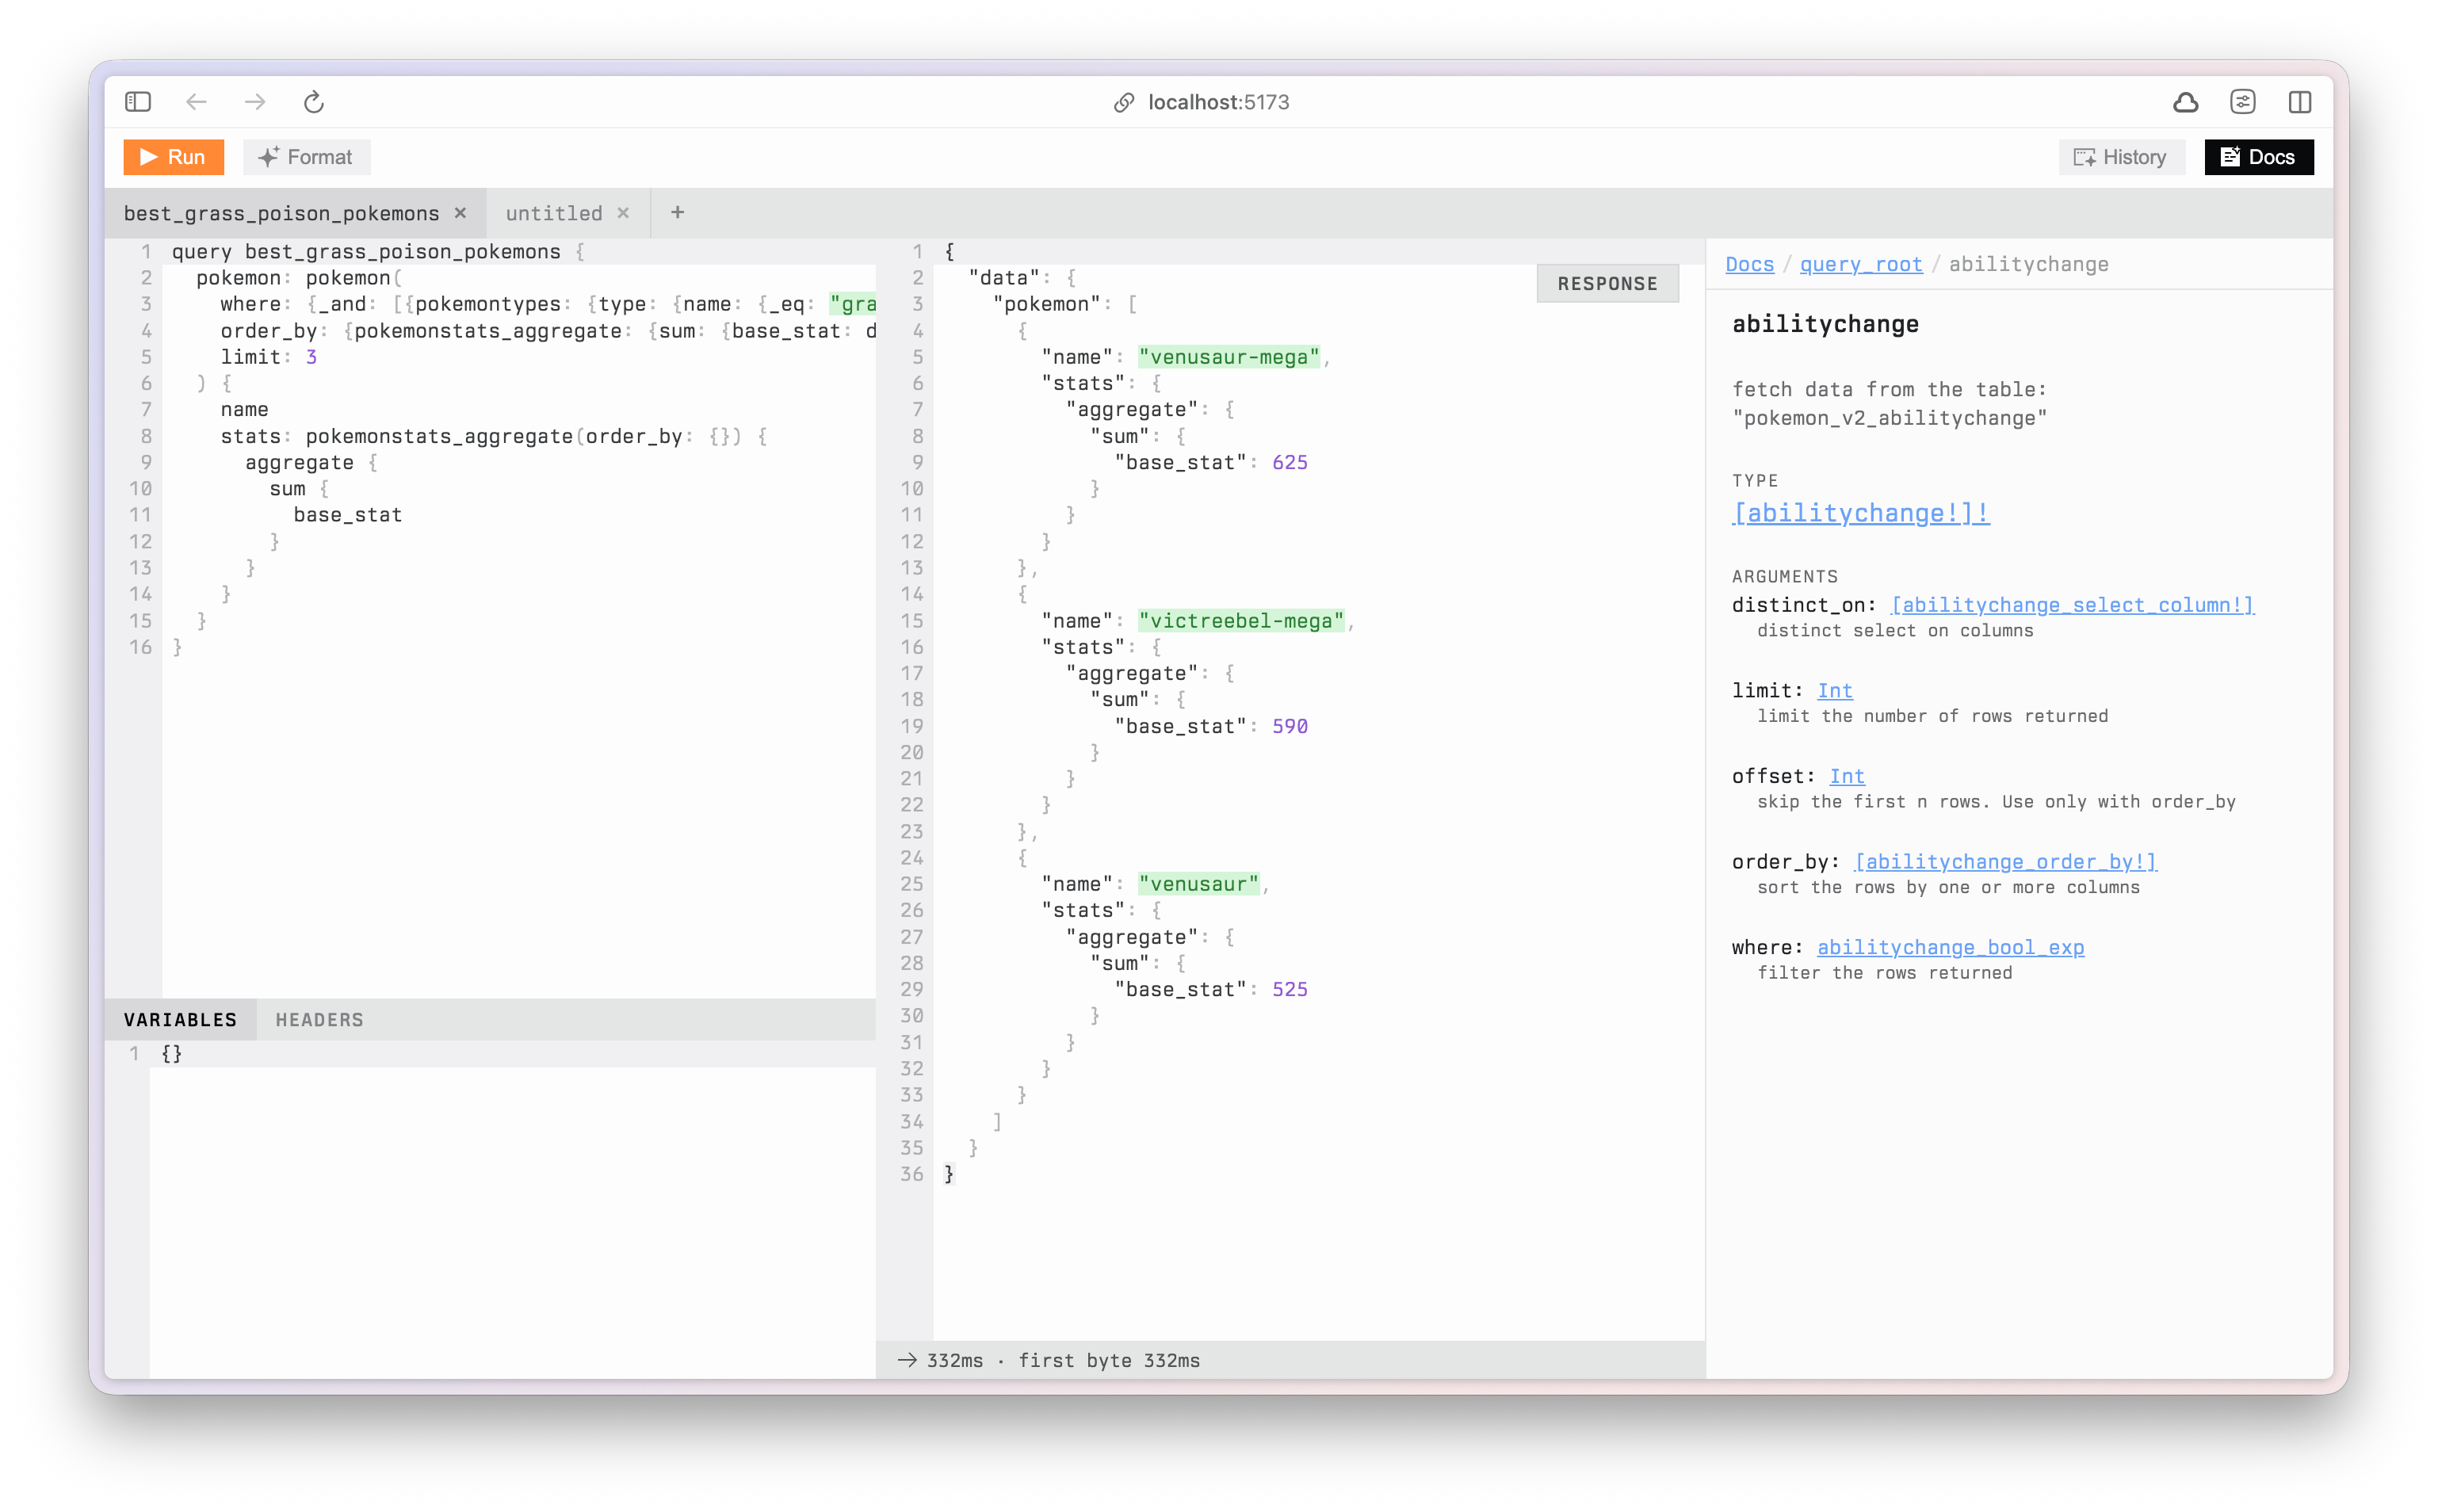Open the History panel
This screenshot has width=2438, height=1512.
tap(2121, 157)
